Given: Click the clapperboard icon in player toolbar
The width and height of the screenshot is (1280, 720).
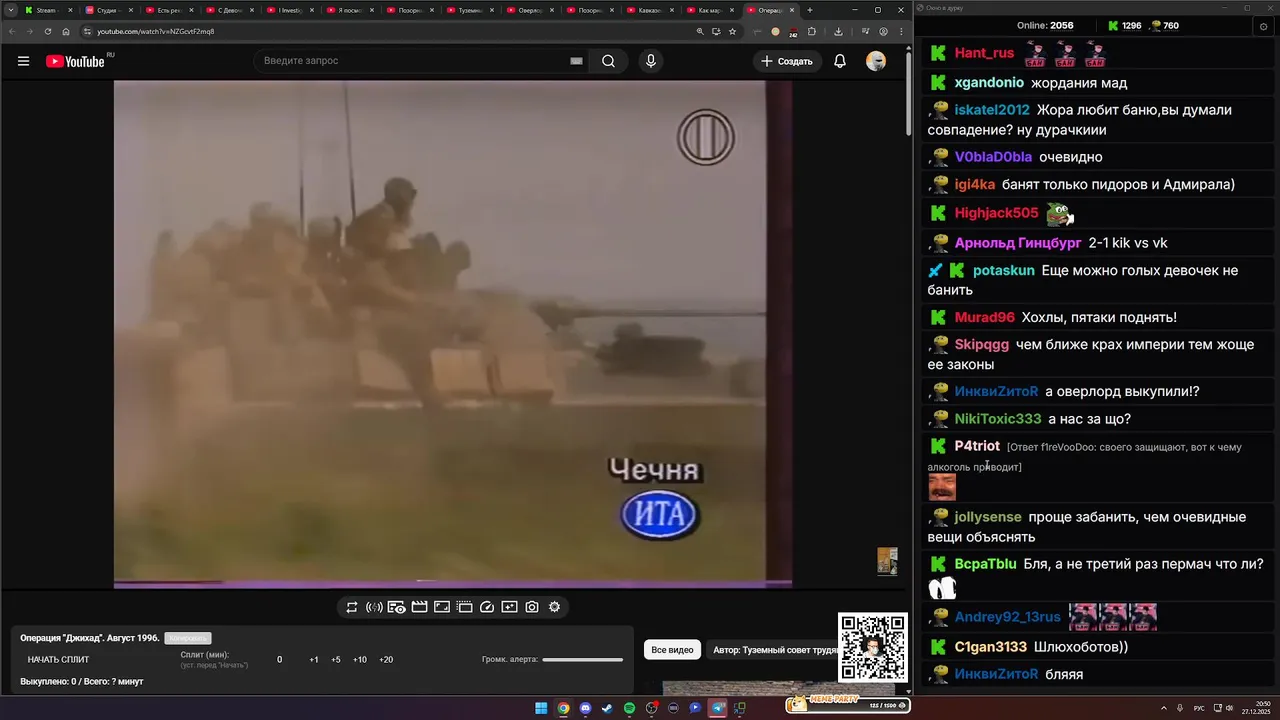Looking at the screenshot, I should [419, 607].
